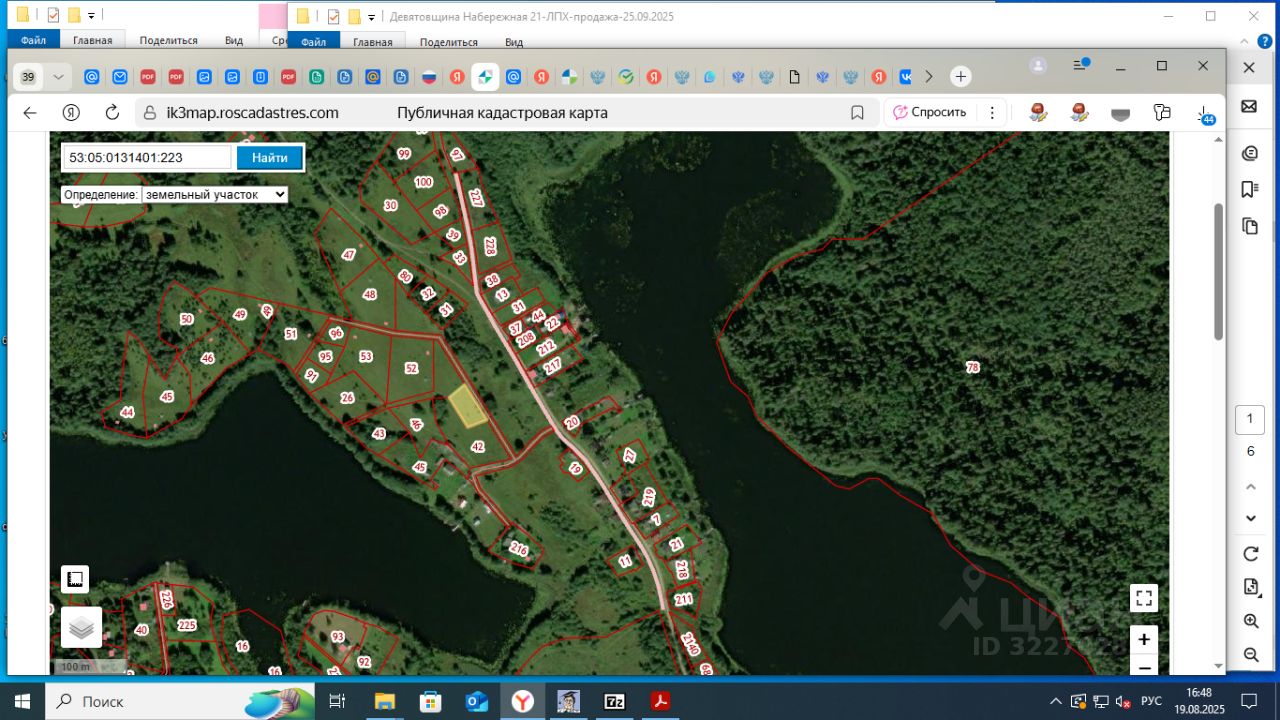Open the Windows Start menu
Image resolution: width=1280 pixels, height=720 pixels.
22,701
